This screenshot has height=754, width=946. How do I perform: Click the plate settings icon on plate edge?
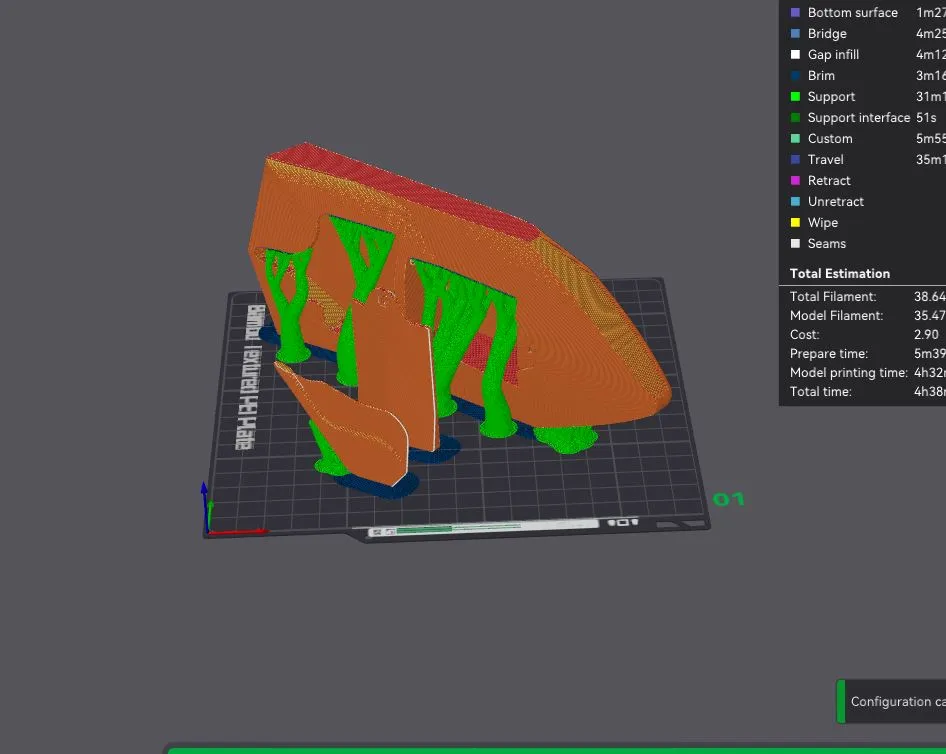click(x=625, y=521)
